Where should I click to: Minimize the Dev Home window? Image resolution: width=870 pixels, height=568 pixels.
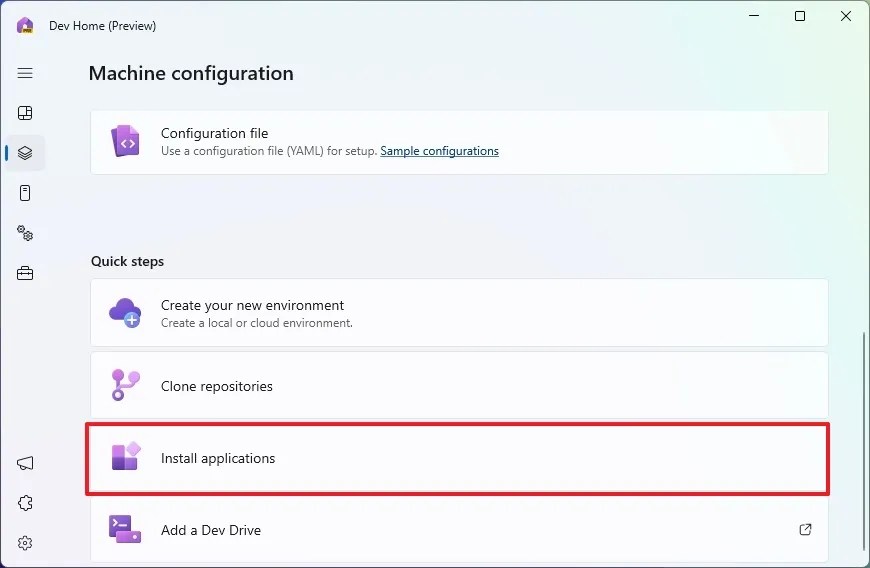coord(754,16)
